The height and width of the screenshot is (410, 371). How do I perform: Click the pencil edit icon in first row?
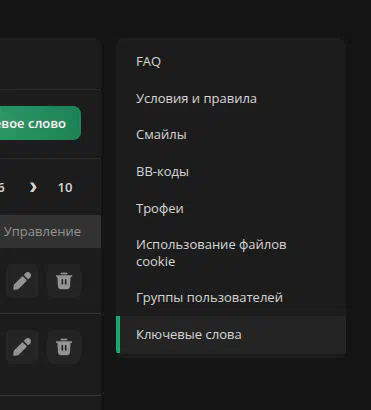coord(22,281)
